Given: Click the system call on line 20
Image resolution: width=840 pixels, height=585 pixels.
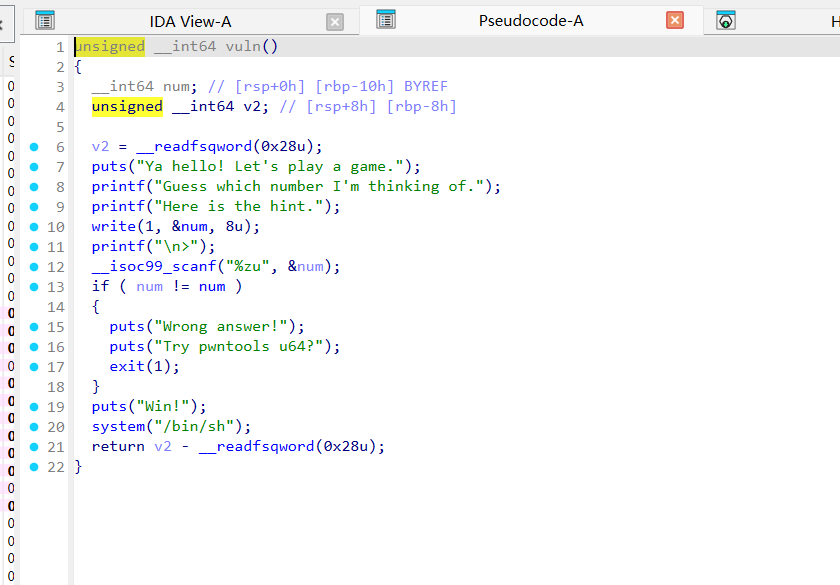Looking at the screenshot, I should pos(118,427).
